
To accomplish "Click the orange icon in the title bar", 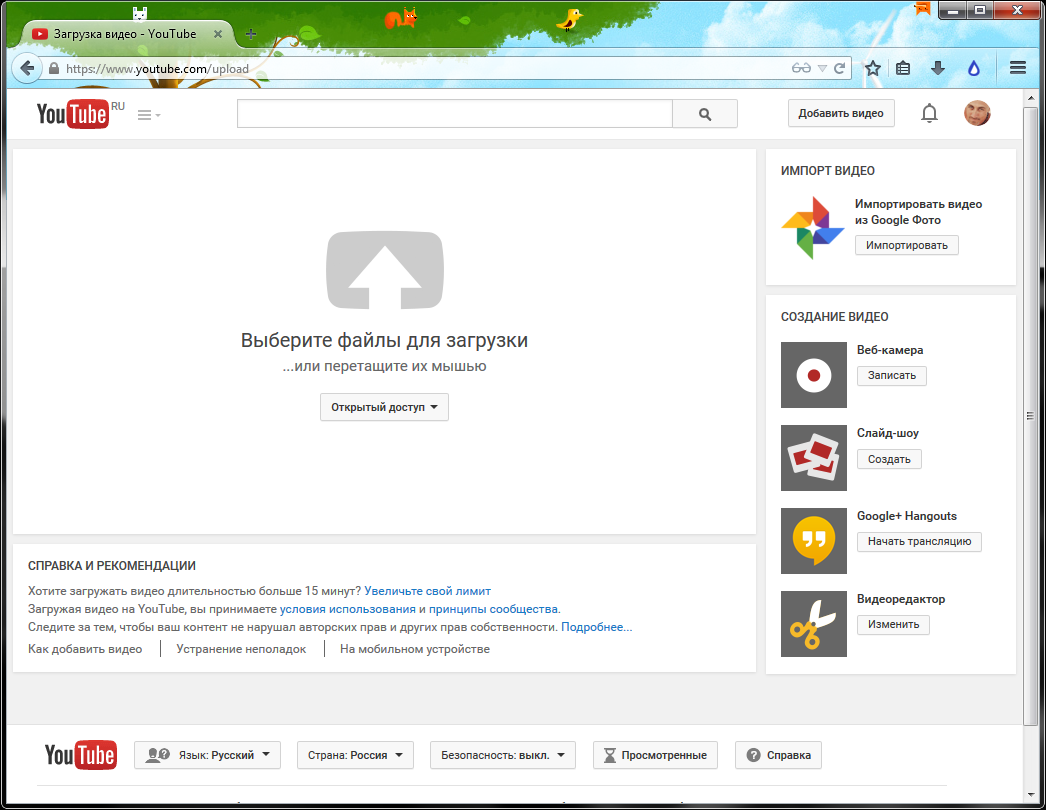I will pos(923,9).
